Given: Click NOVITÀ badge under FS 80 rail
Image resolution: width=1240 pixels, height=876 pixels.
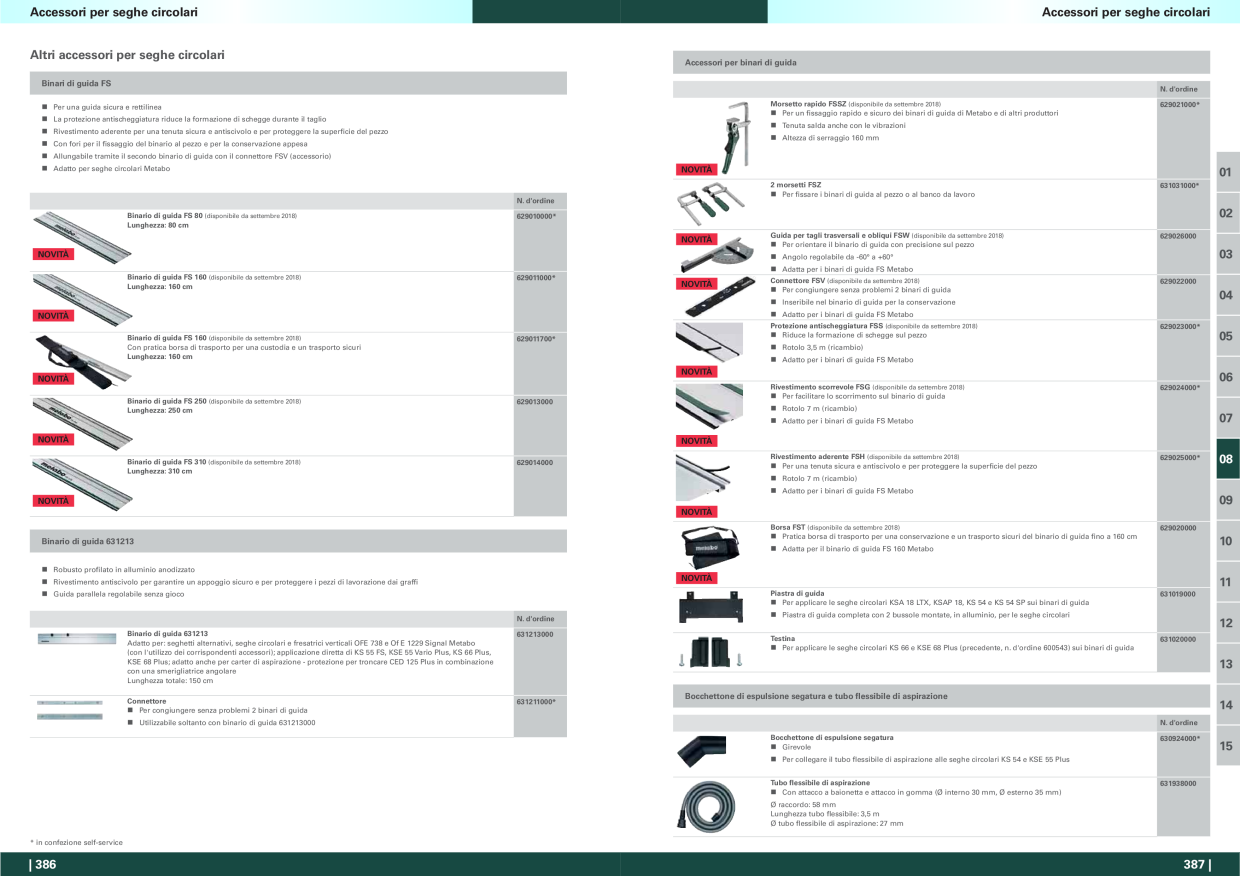Looking at the screenshot, I should tap(54, 254).
